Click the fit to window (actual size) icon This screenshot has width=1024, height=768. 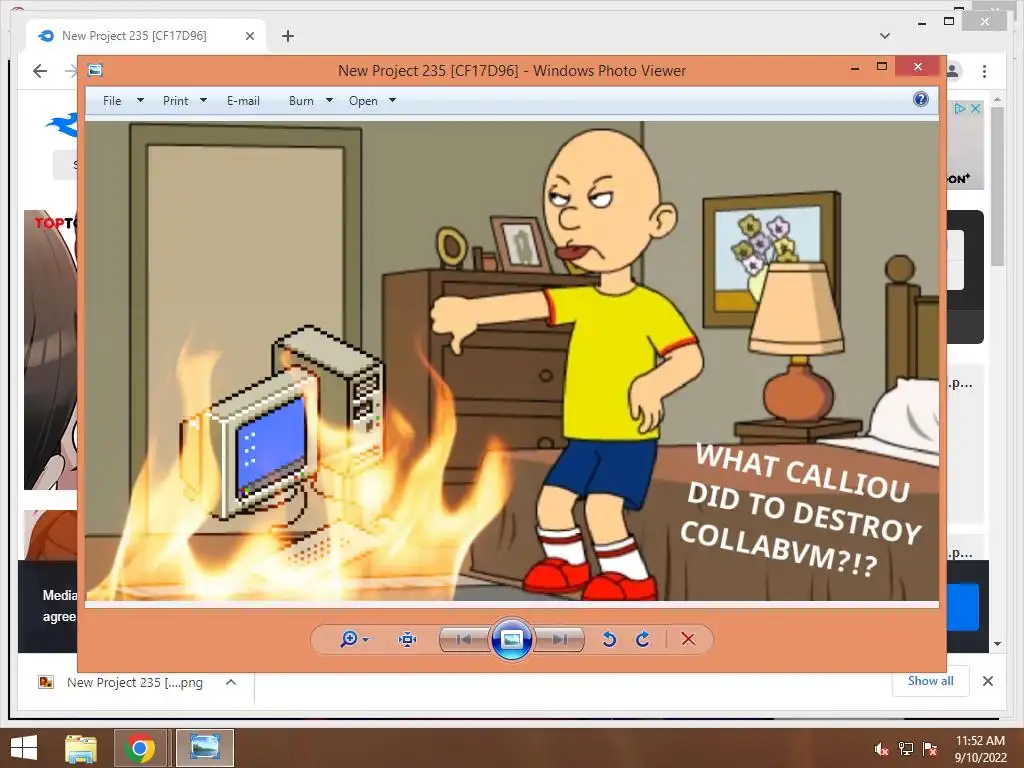pyautogui.click(x=408, y=639)
